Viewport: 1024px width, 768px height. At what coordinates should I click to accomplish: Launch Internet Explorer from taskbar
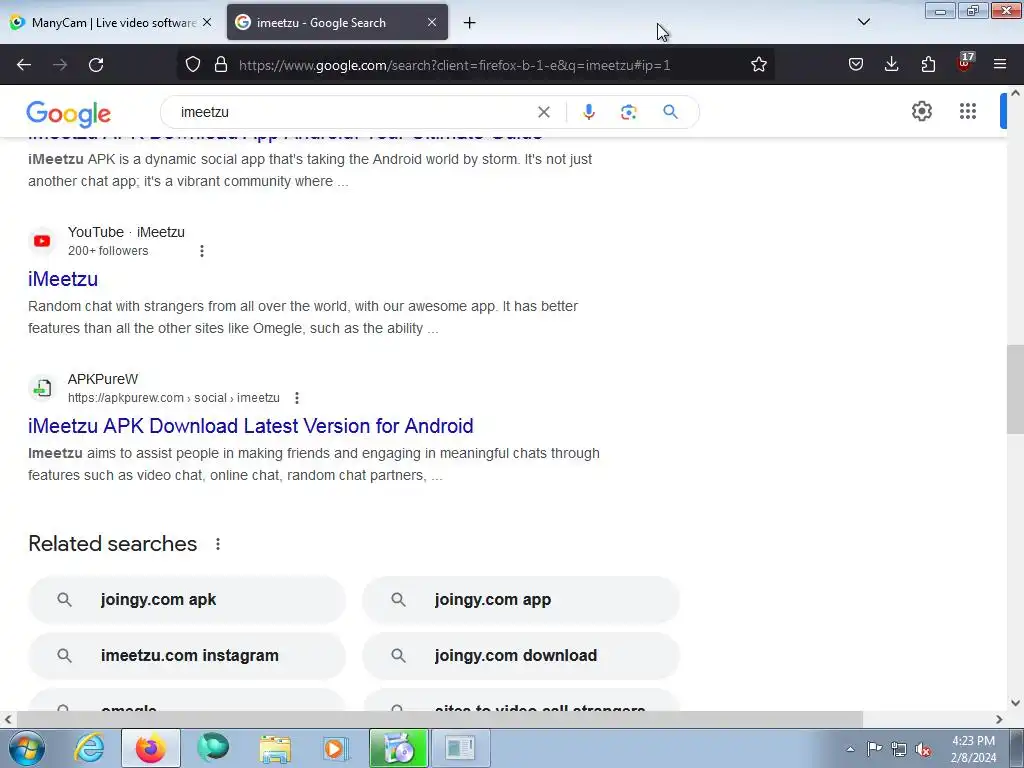click(x=89, y=748)
